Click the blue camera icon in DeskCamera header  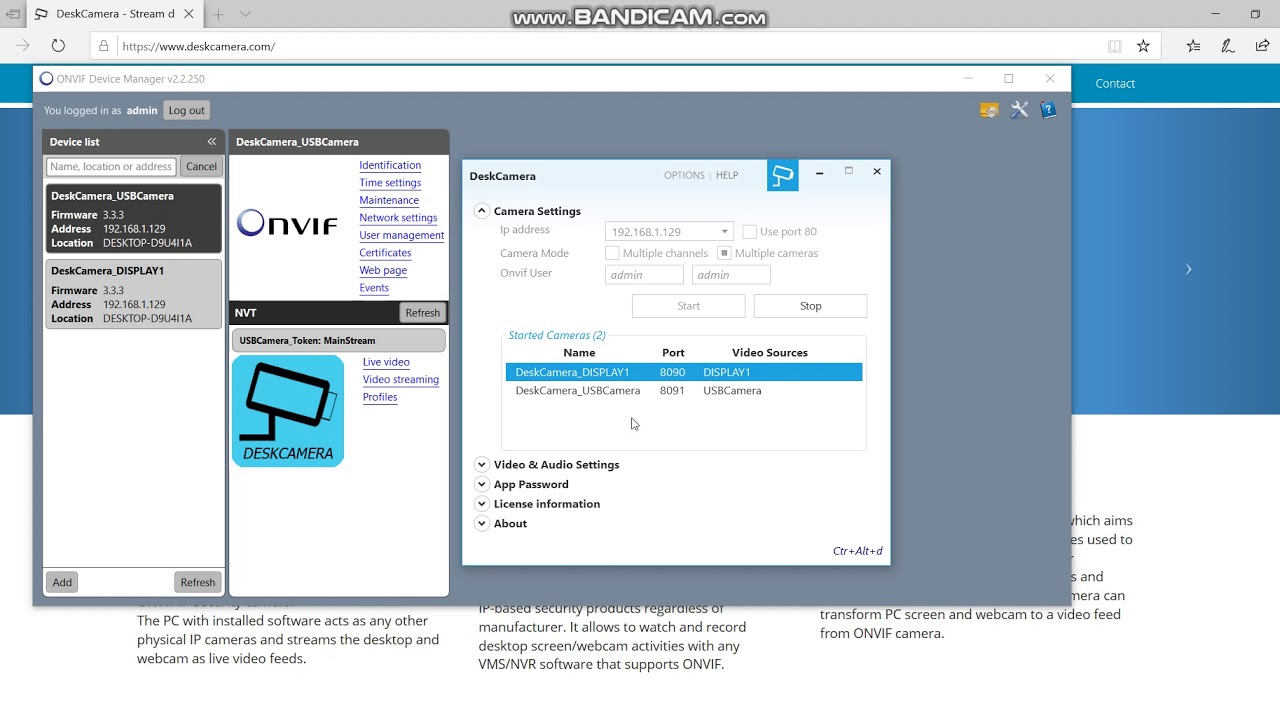[x=783, y=176]
